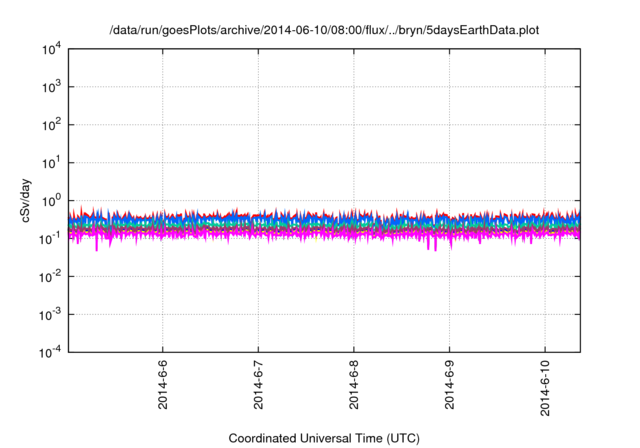Screen dimensions: 640x448
Task: Click the 10^1 y-axis tick label
Action: tap(51, 163)
